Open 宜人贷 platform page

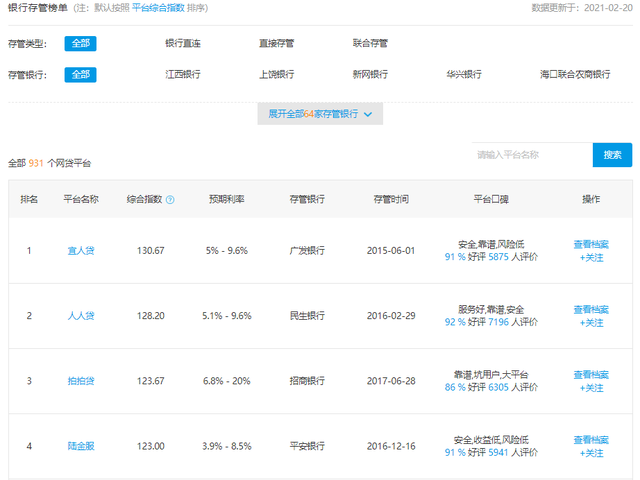(81, 251)
